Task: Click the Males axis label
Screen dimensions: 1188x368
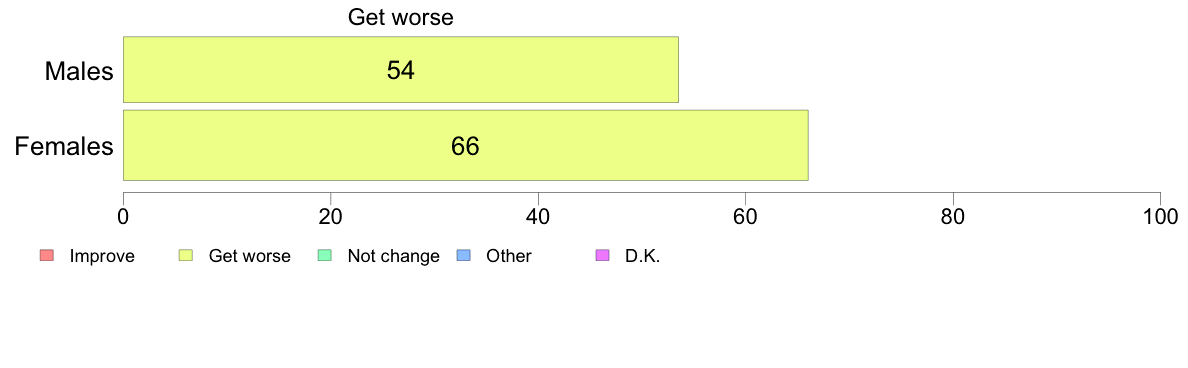Action: [79, 72]
